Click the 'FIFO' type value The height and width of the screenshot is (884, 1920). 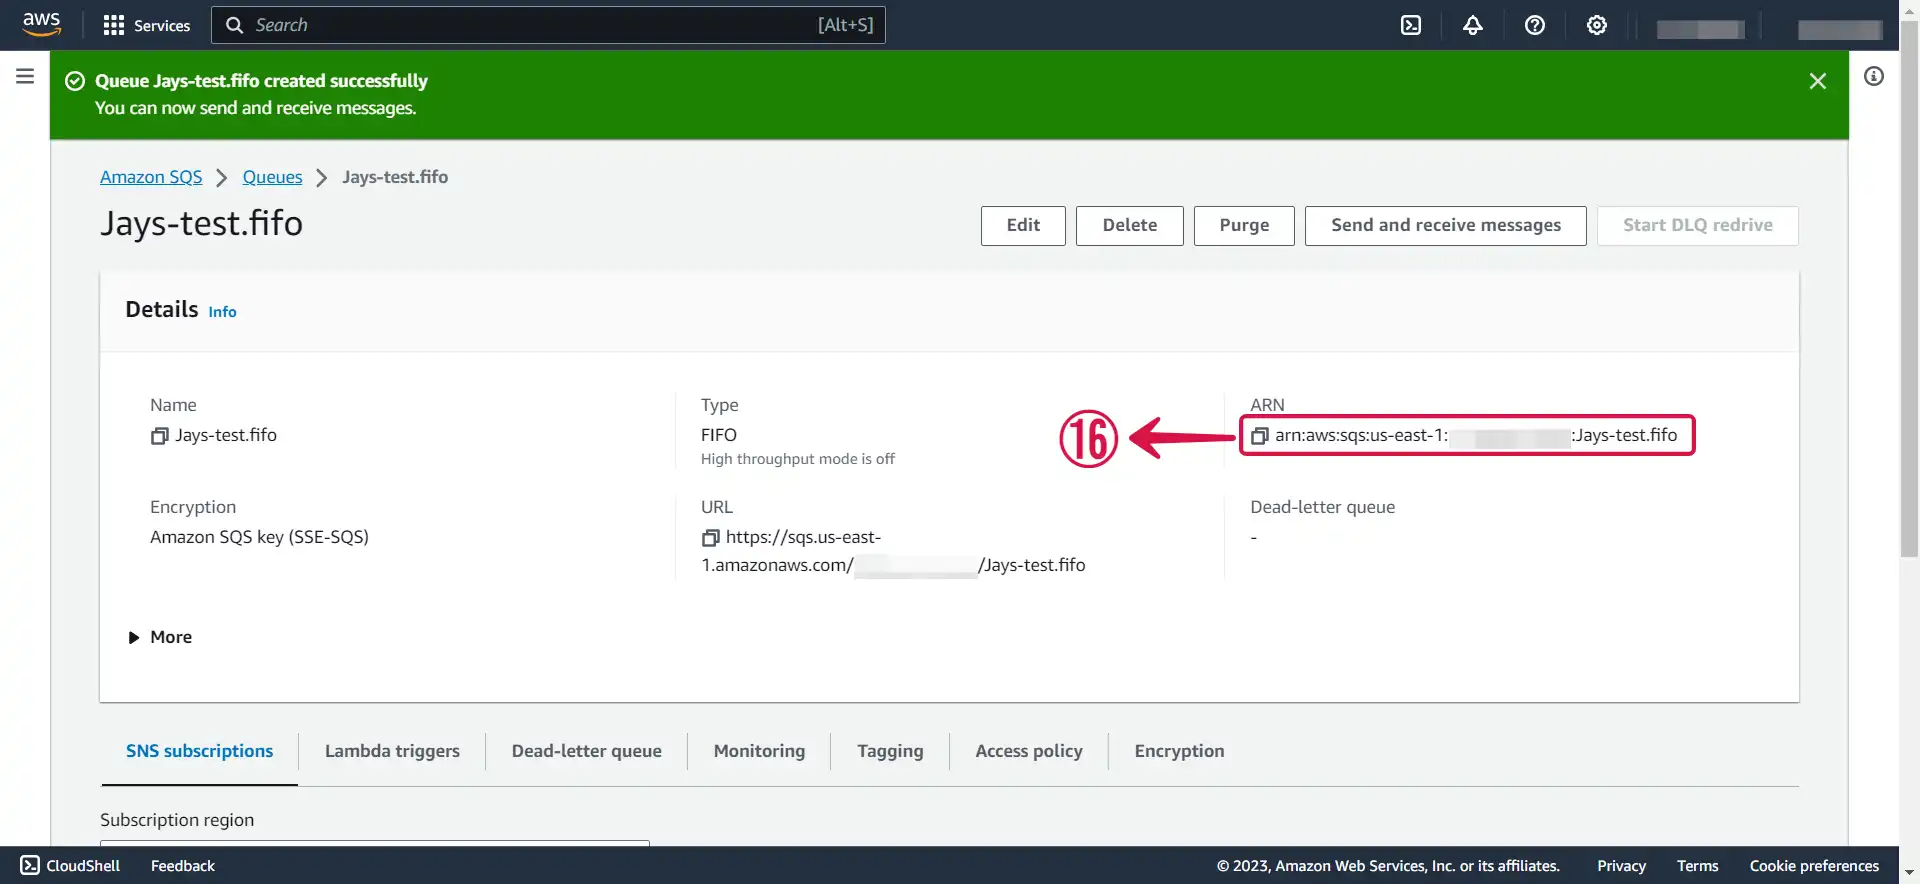point(719,435)
